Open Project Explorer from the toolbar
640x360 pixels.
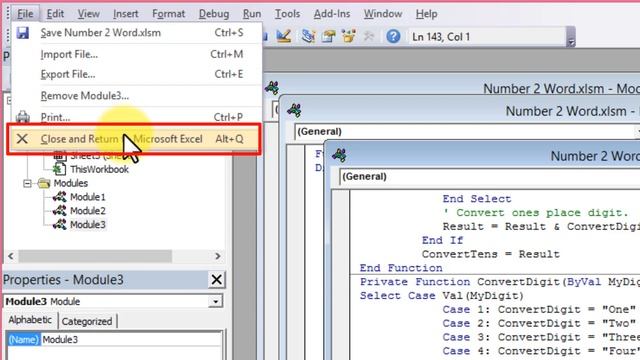(x=308, y=36)
